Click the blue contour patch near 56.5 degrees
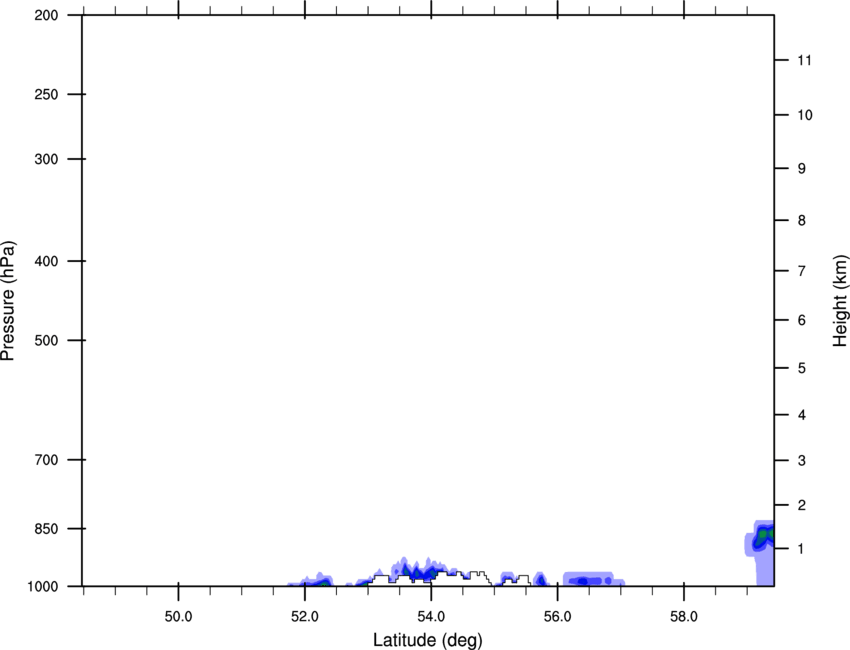This screenshot has height=650, width=850. [x=592, y=580]
